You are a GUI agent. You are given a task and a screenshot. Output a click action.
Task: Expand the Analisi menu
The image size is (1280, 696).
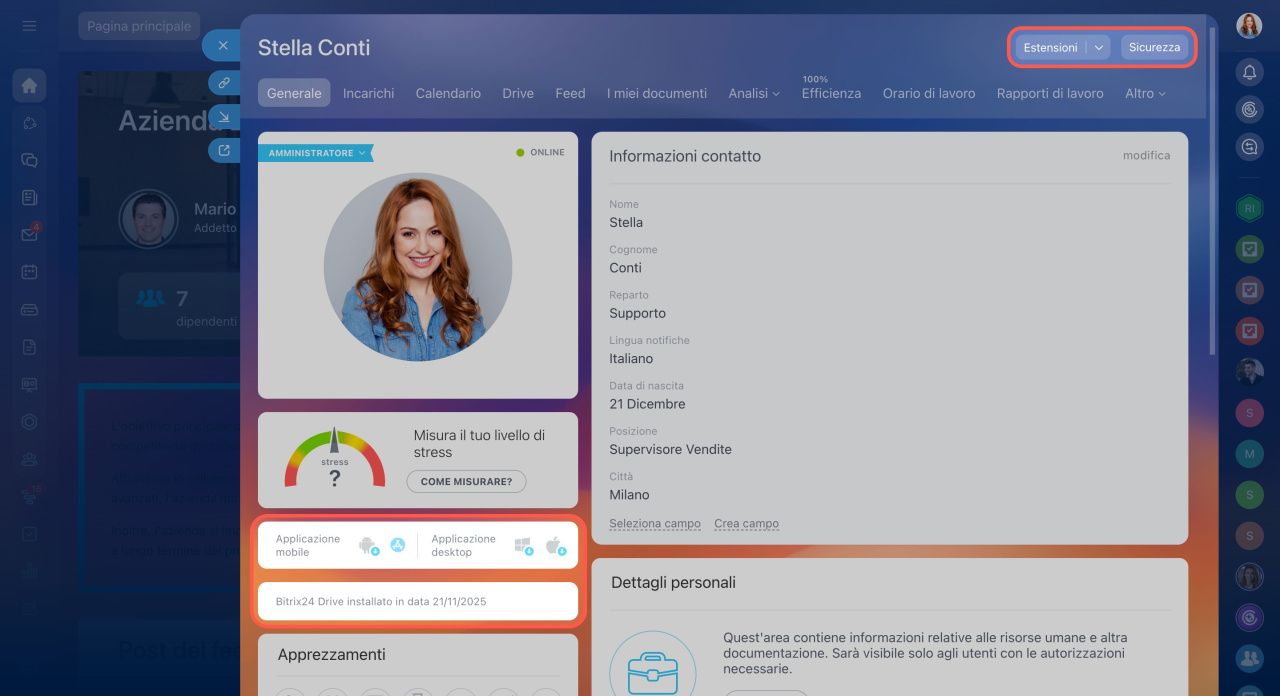pos(753,93)
